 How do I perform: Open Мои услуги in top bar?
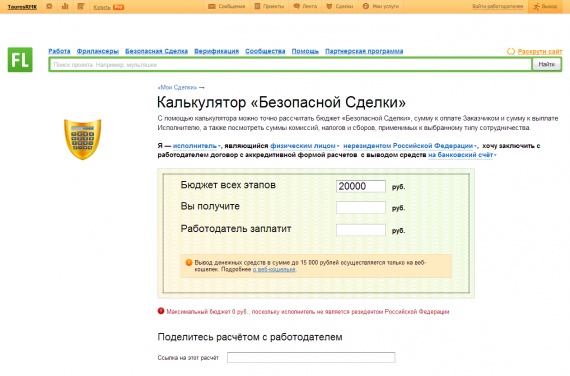[x=381, y=6]
